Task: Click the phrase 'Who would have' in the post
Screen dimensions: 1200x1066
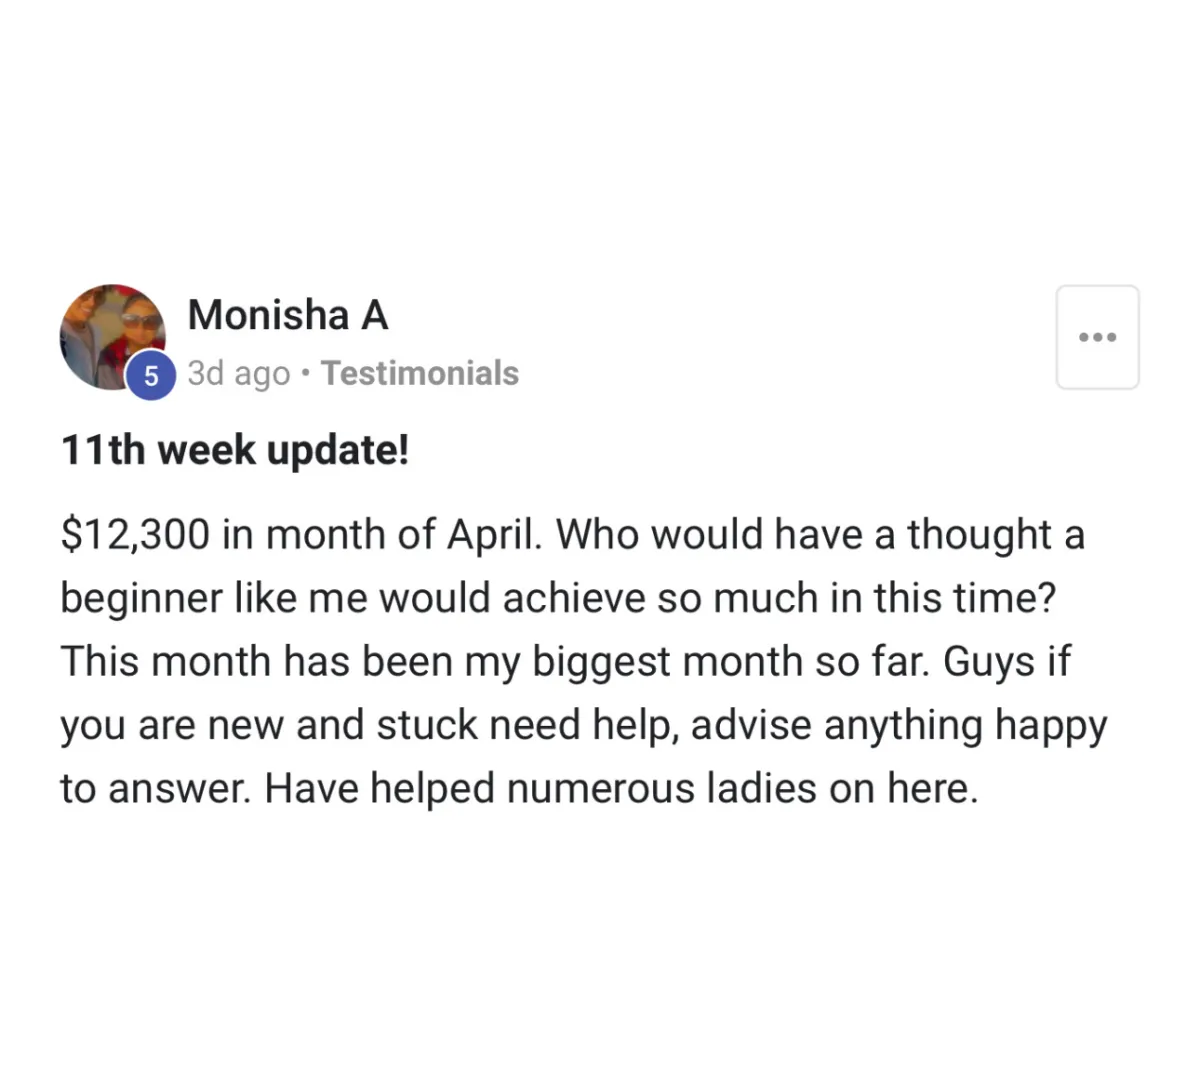Action: [709, 535]
